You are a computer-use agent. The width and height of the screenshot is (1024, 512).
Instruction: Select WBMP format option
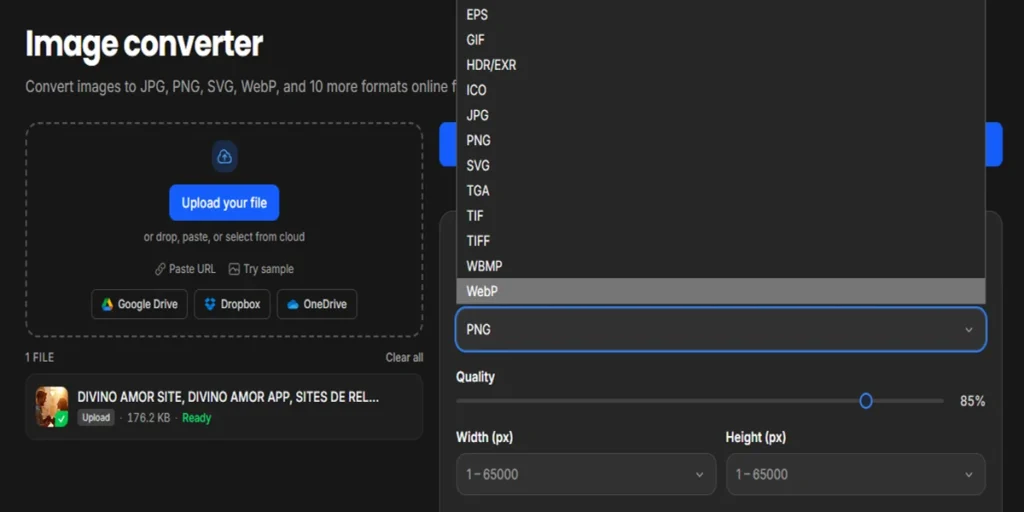tap(720, 266)
